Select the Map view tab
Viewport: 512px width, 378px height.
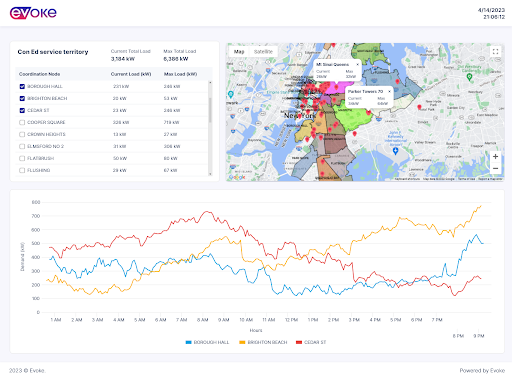pyautogui.click(x=239, y=52)
